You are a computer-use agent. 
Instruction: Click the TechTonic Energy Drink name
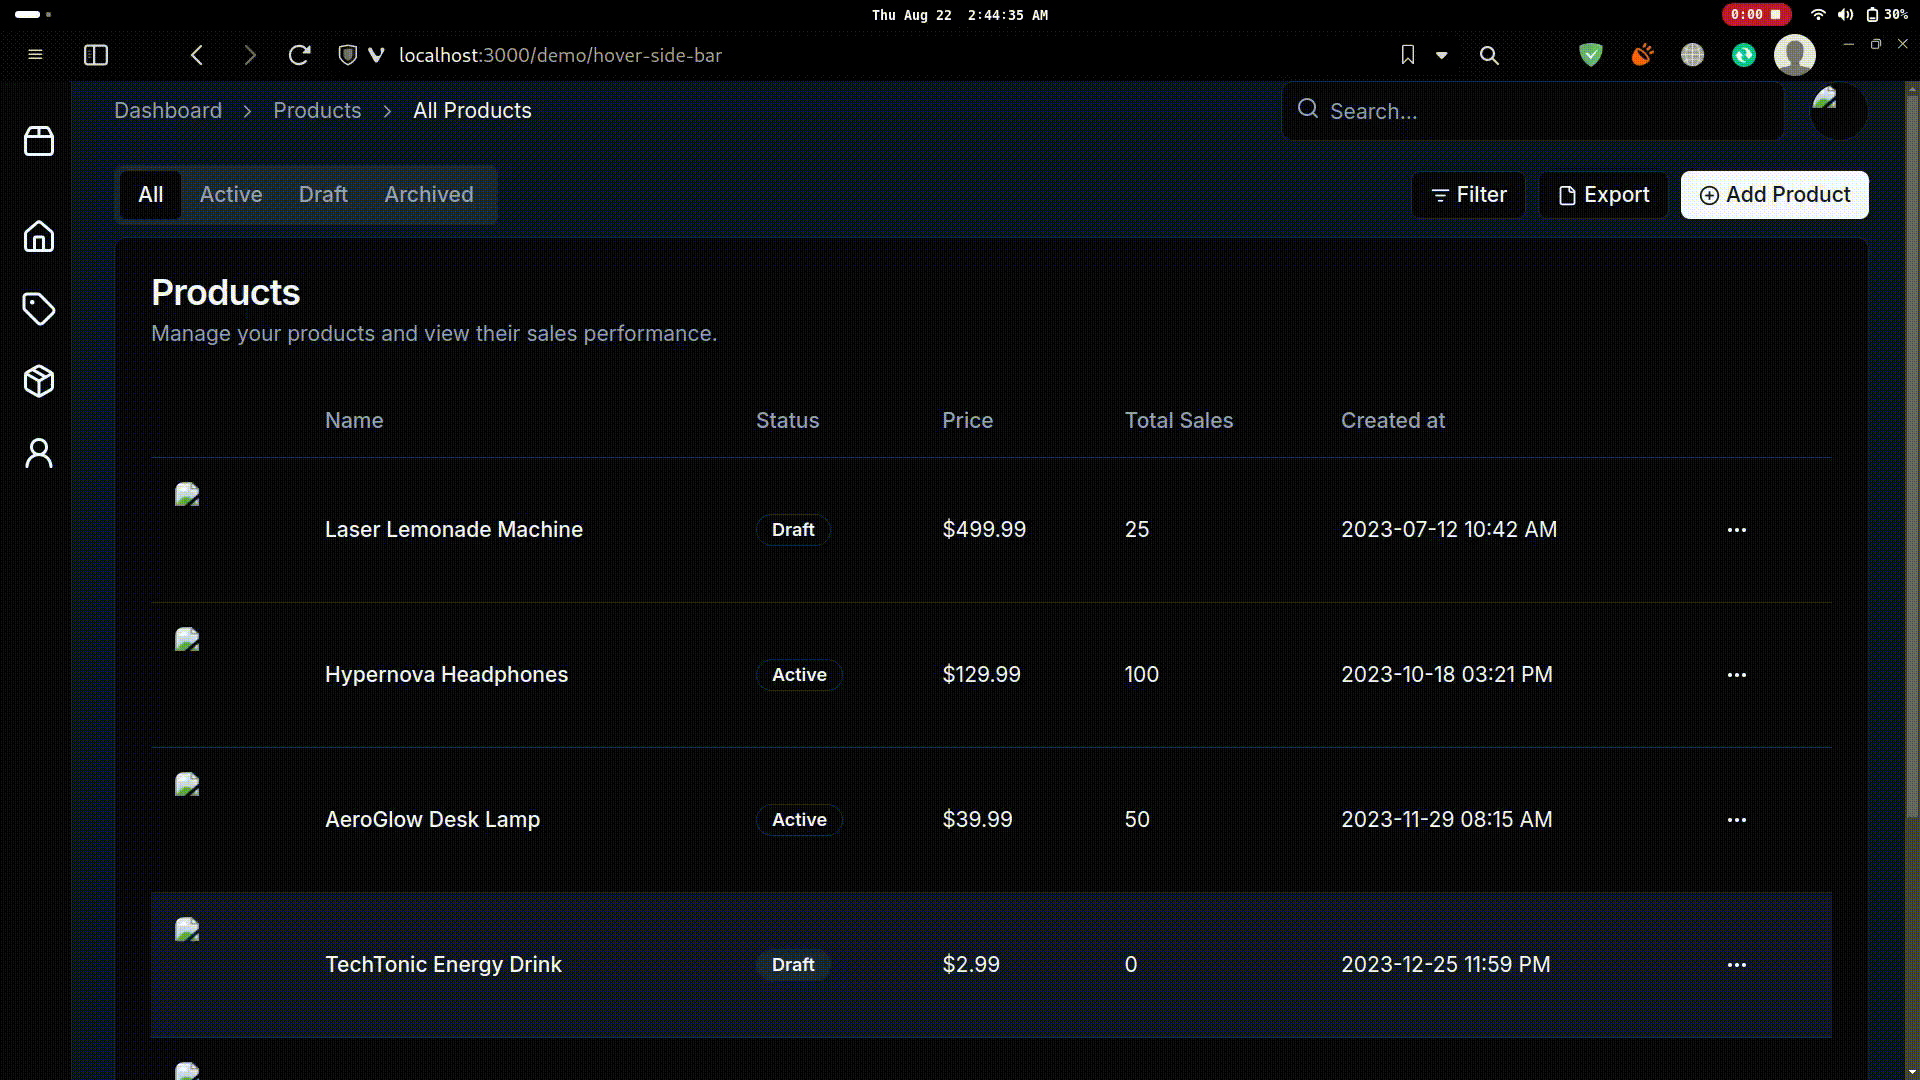click(443, 965)
